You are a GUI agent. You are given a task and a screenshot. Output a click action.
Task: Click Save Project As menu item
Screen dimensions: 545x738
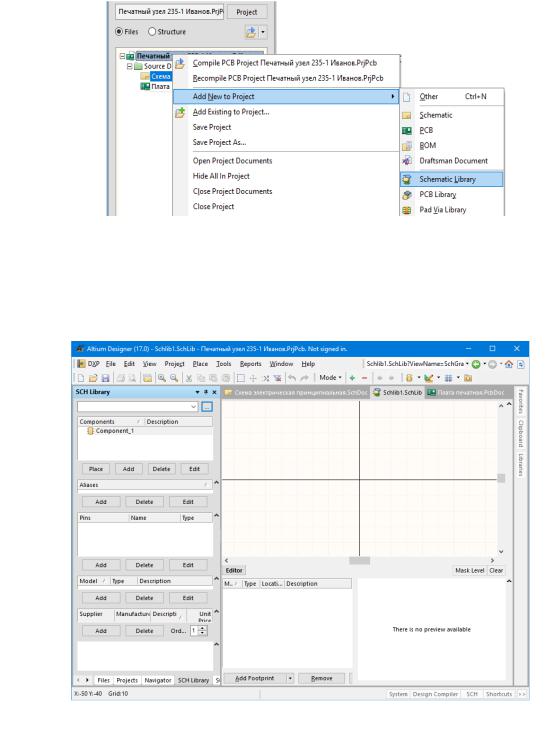219,142
